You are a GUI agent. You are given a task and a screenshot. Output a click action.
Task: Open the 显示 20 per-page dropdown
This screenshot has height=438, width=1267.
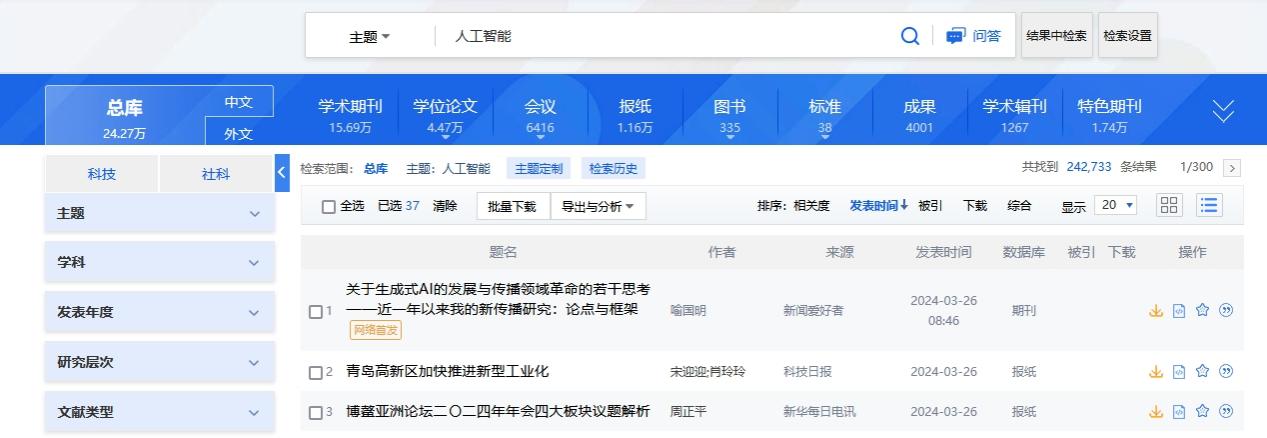click(1116, 205)
